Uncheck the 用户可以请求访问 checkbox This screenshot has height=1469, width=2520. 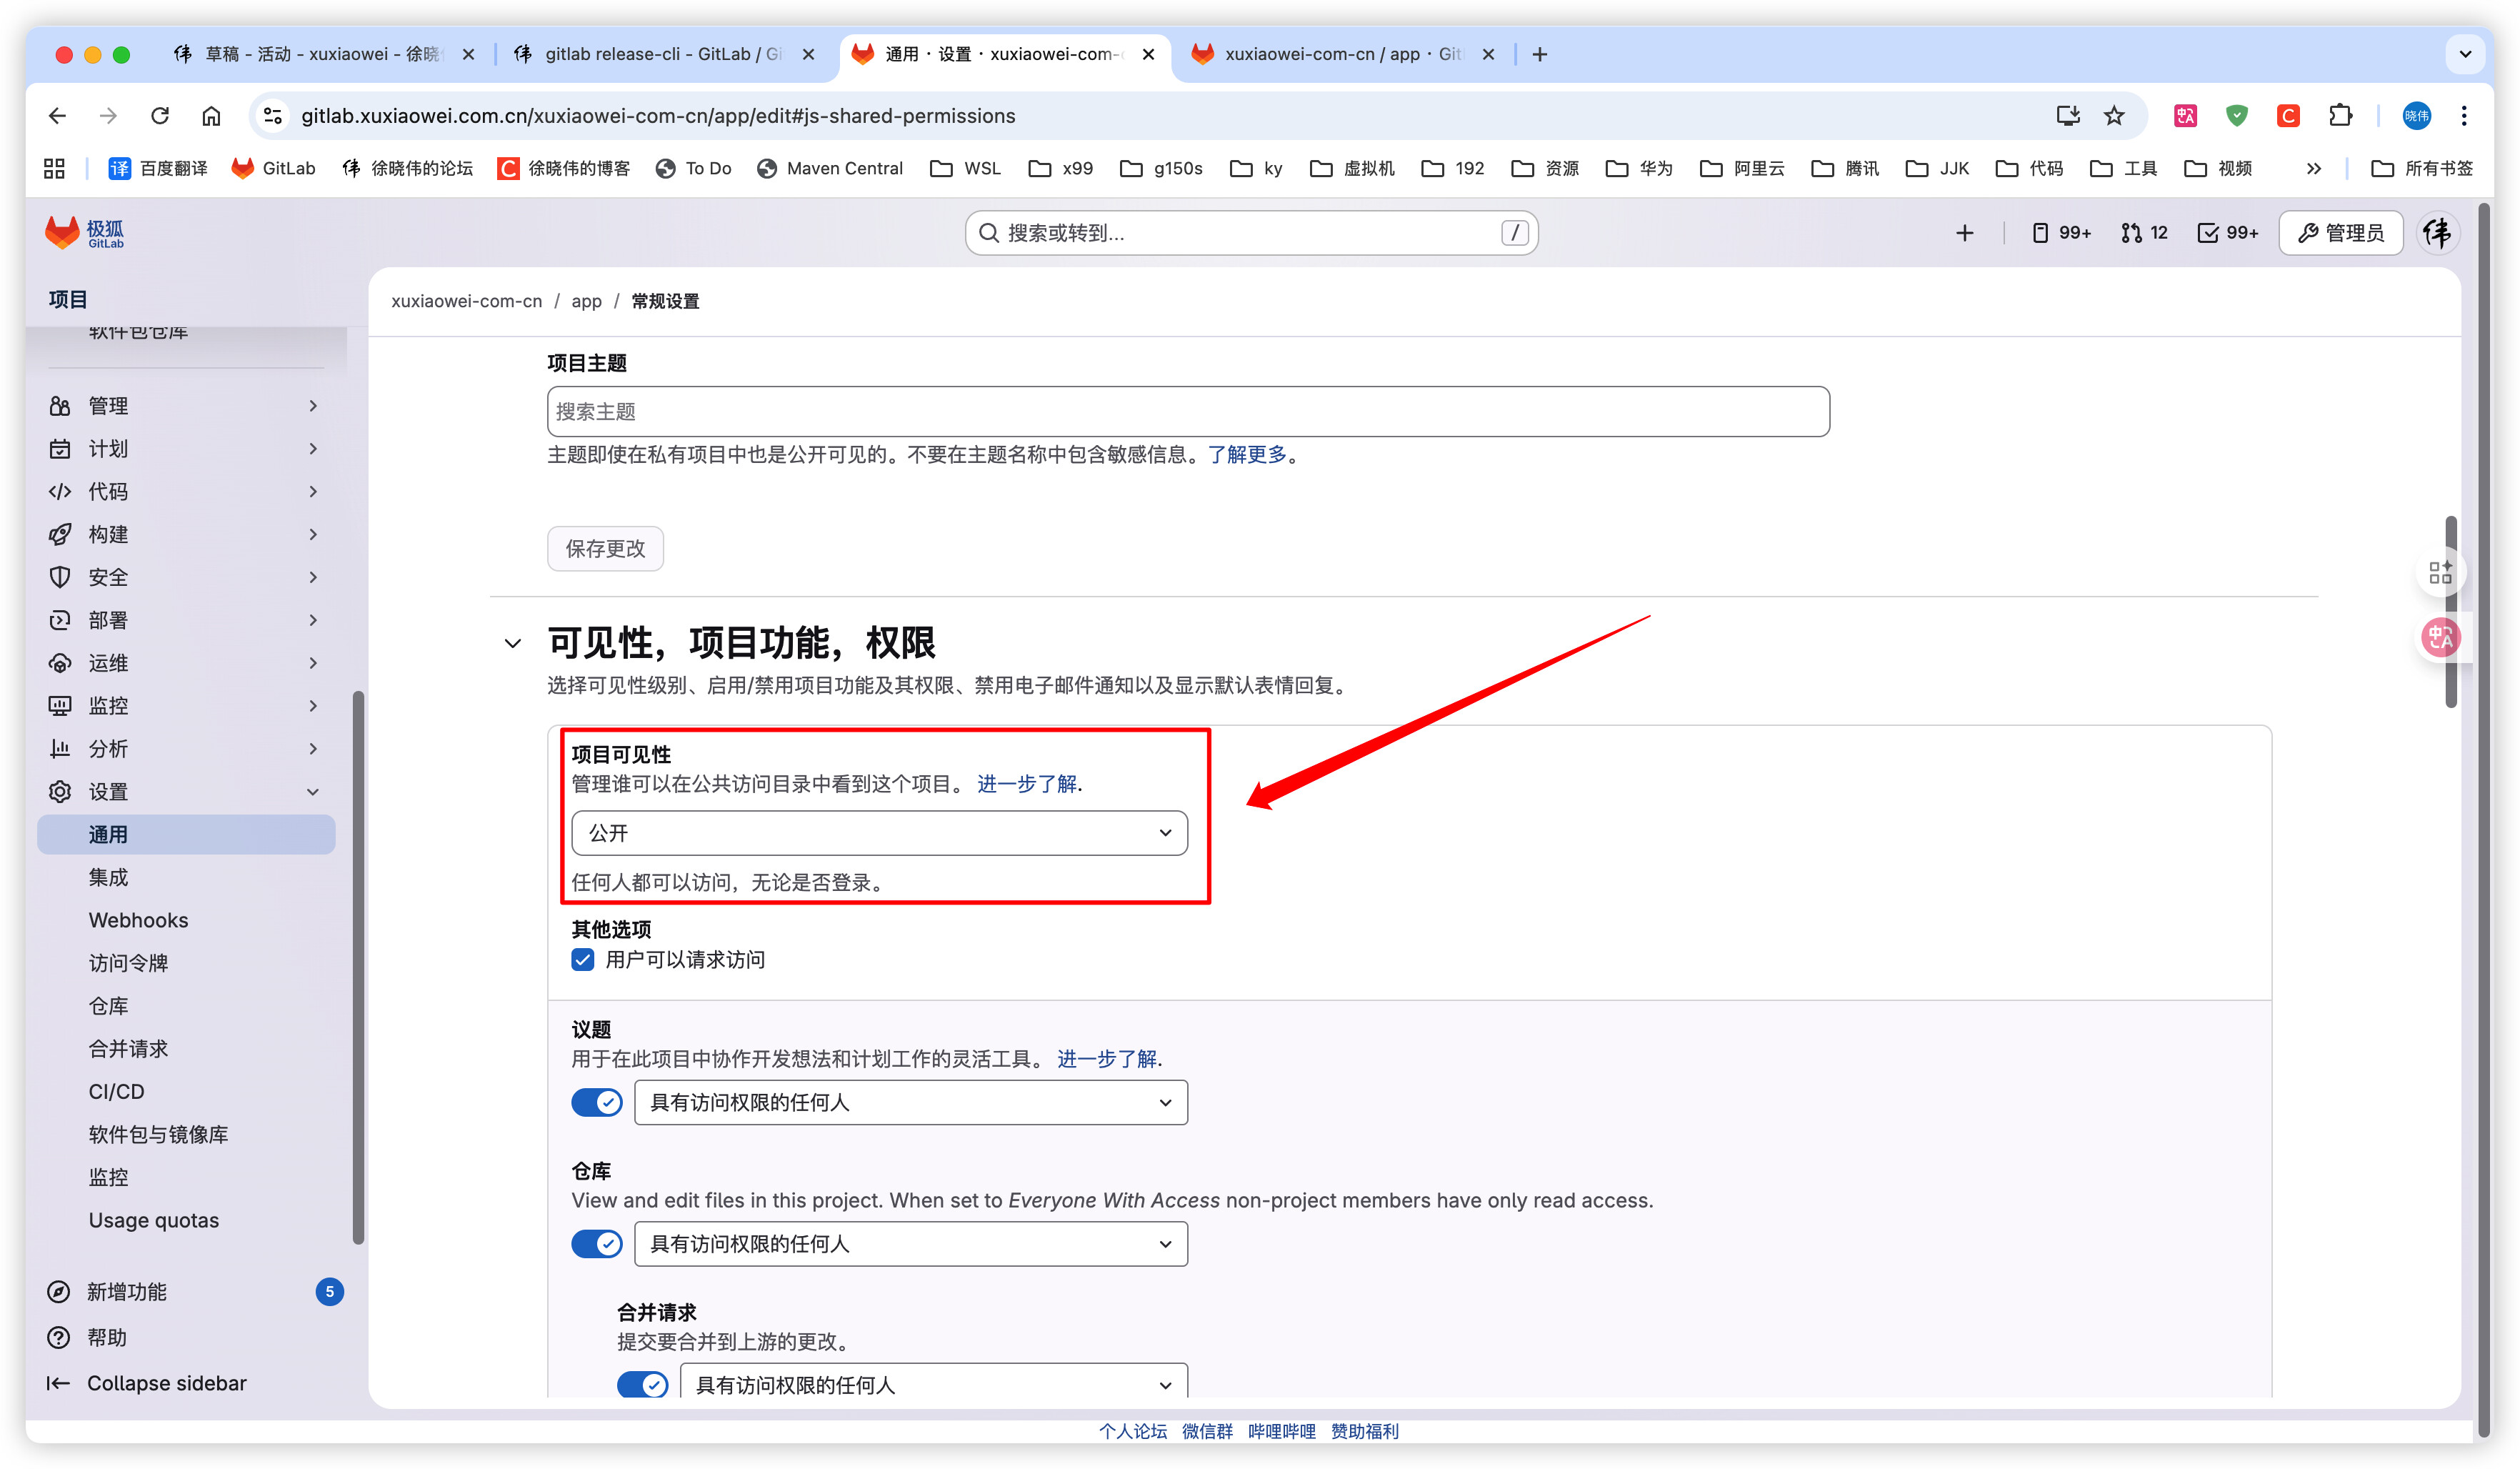pyautogui.click(x=583, y=960)
